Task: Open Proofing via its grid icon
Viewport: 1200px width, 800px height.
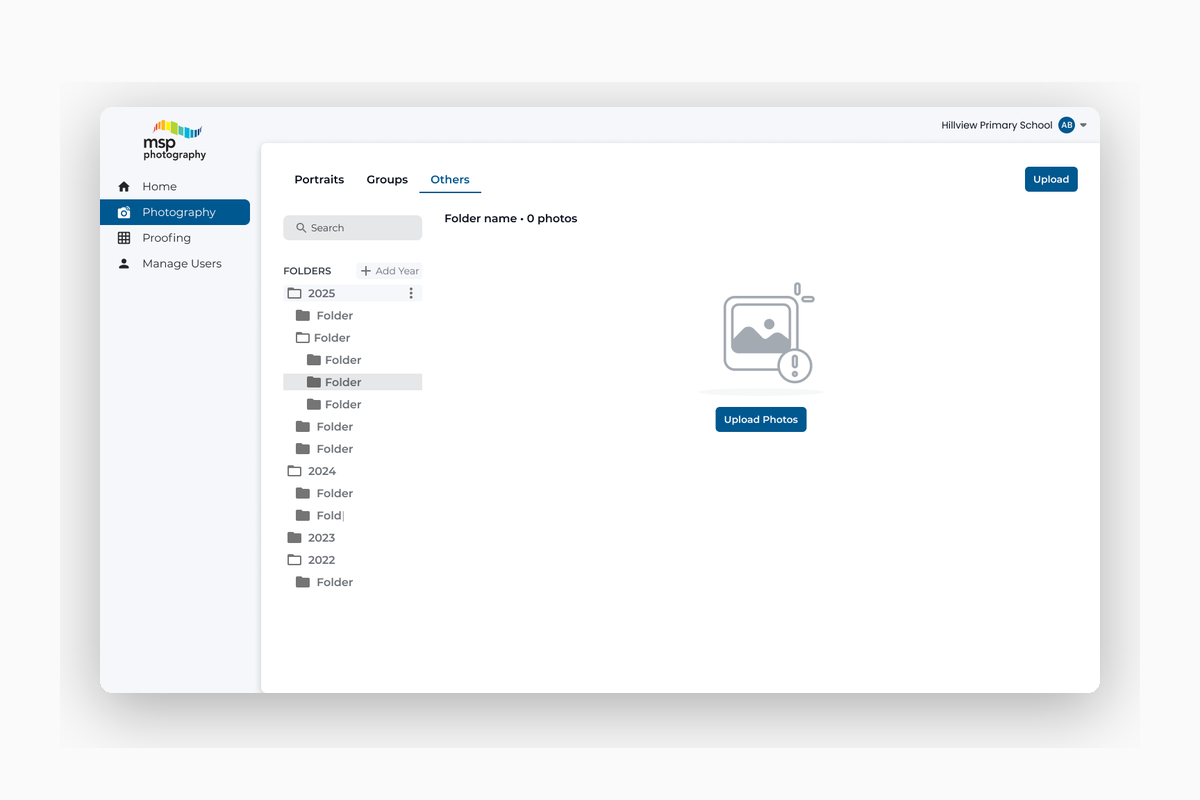Action: coord(124,238)
